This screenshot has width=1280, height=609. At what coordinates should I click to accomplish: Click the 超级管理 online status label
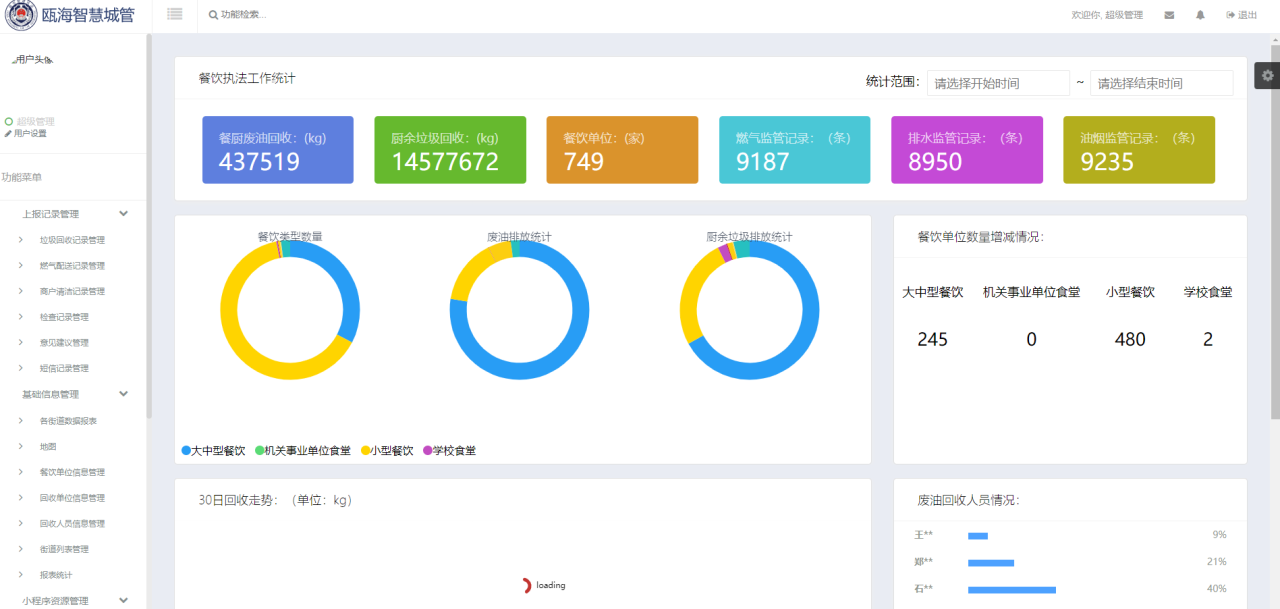[29, 121]
